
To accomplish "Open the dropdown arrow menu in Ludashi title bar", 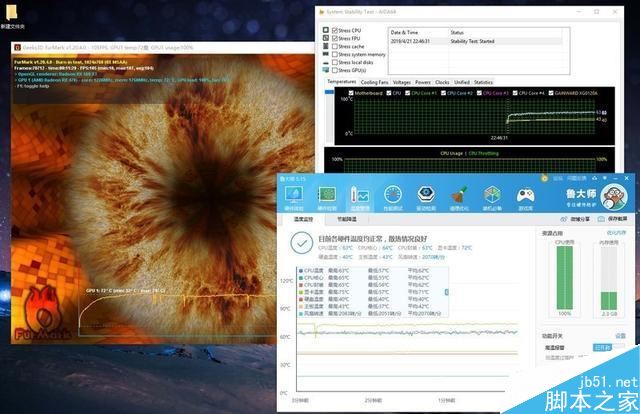I will pyautogui.click(x=604, y=178).
